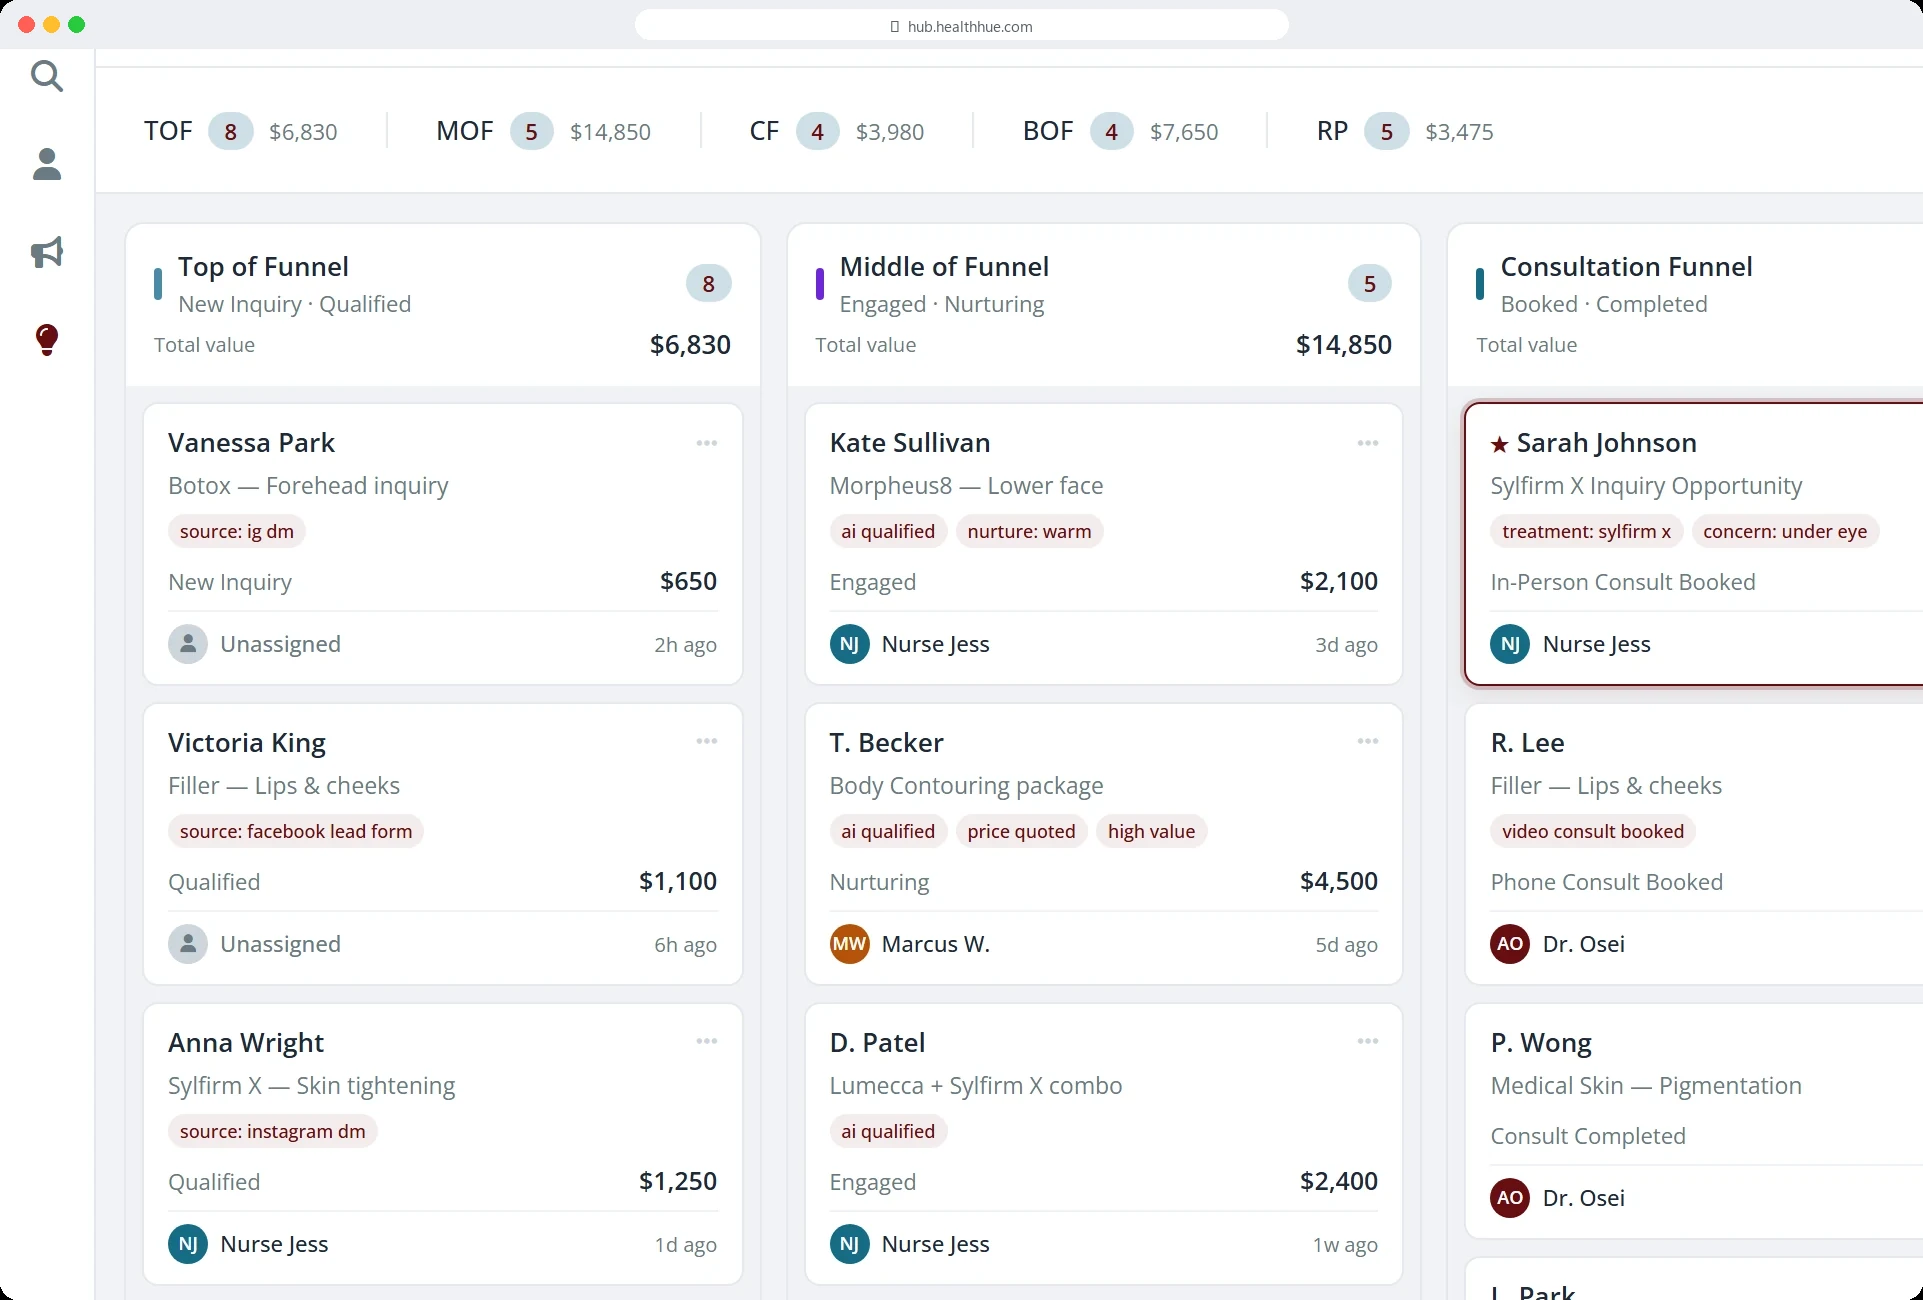
Task: Click 'ai qualified' tag on D. Patel card
Action: (888, 1131)
